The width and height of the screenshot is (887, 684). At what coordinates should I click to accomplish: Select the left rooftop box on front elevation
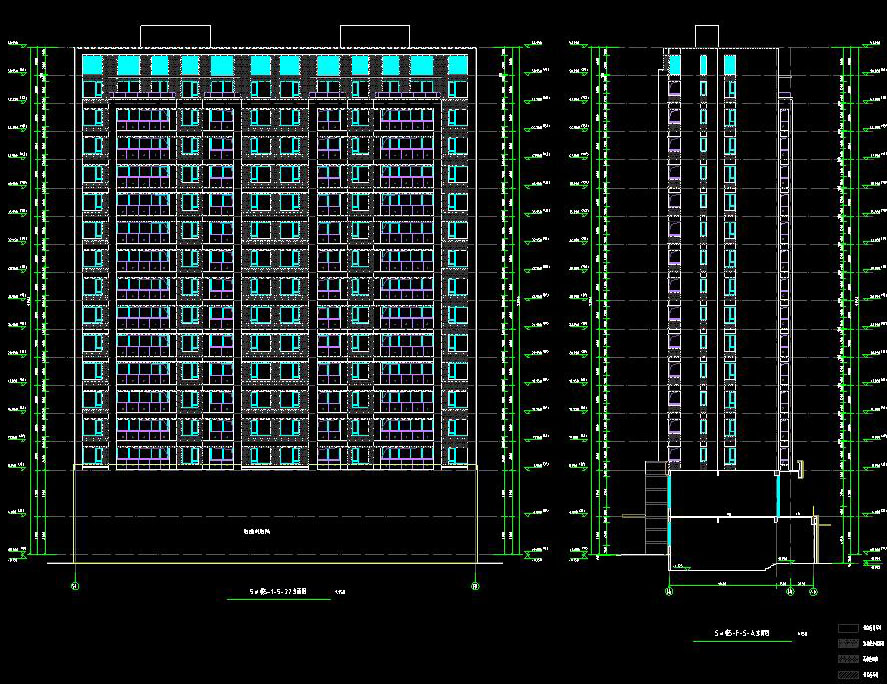[x=175, y=37]
